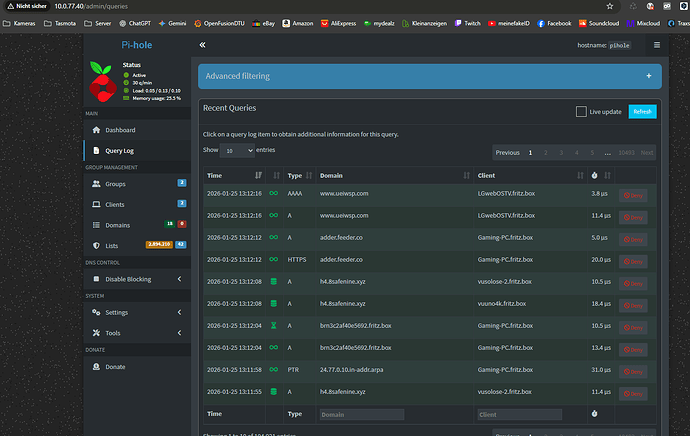
Task: Open the Server bookmark folder
Action: coord(98,23)
